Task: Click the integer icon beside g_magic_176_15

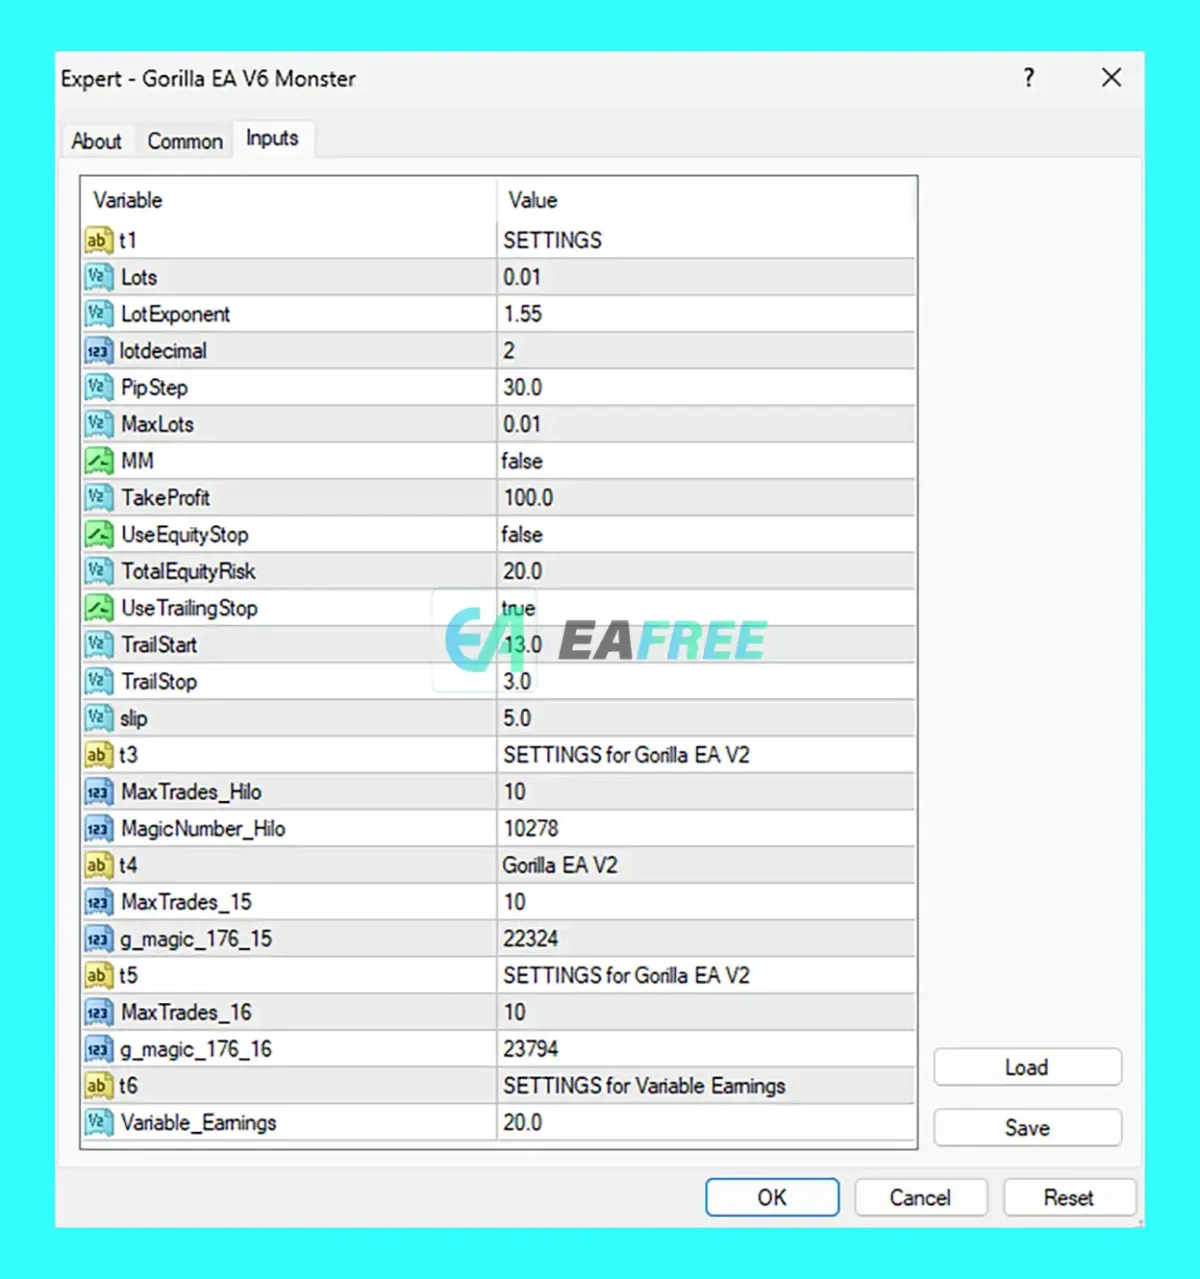Action: coord(98,939)
